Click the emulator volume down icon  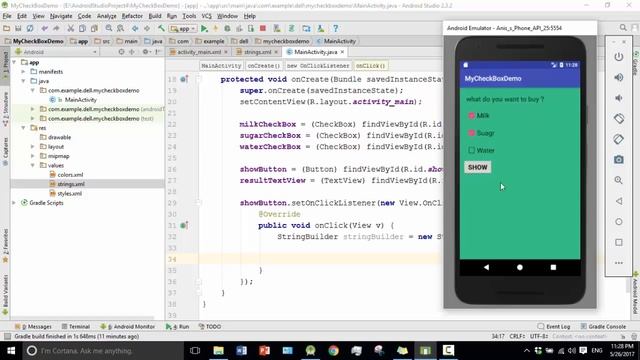click(619, 98)
